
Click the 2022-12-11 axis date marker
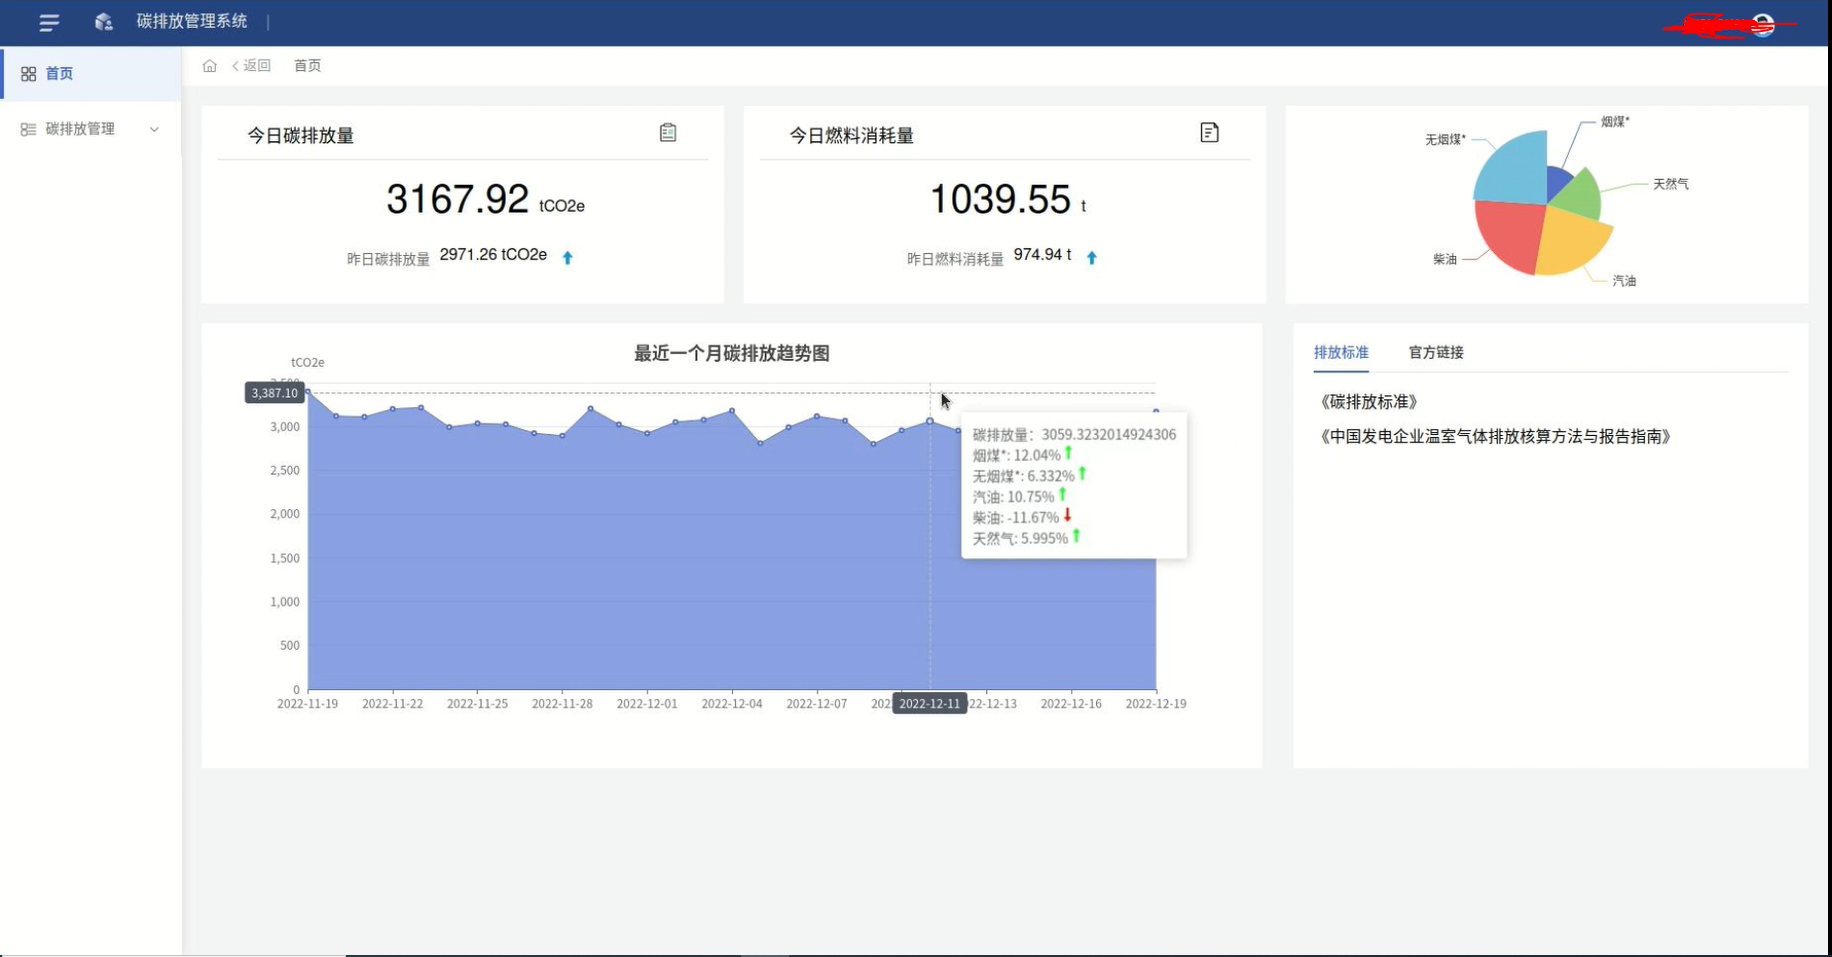[929, 704]
